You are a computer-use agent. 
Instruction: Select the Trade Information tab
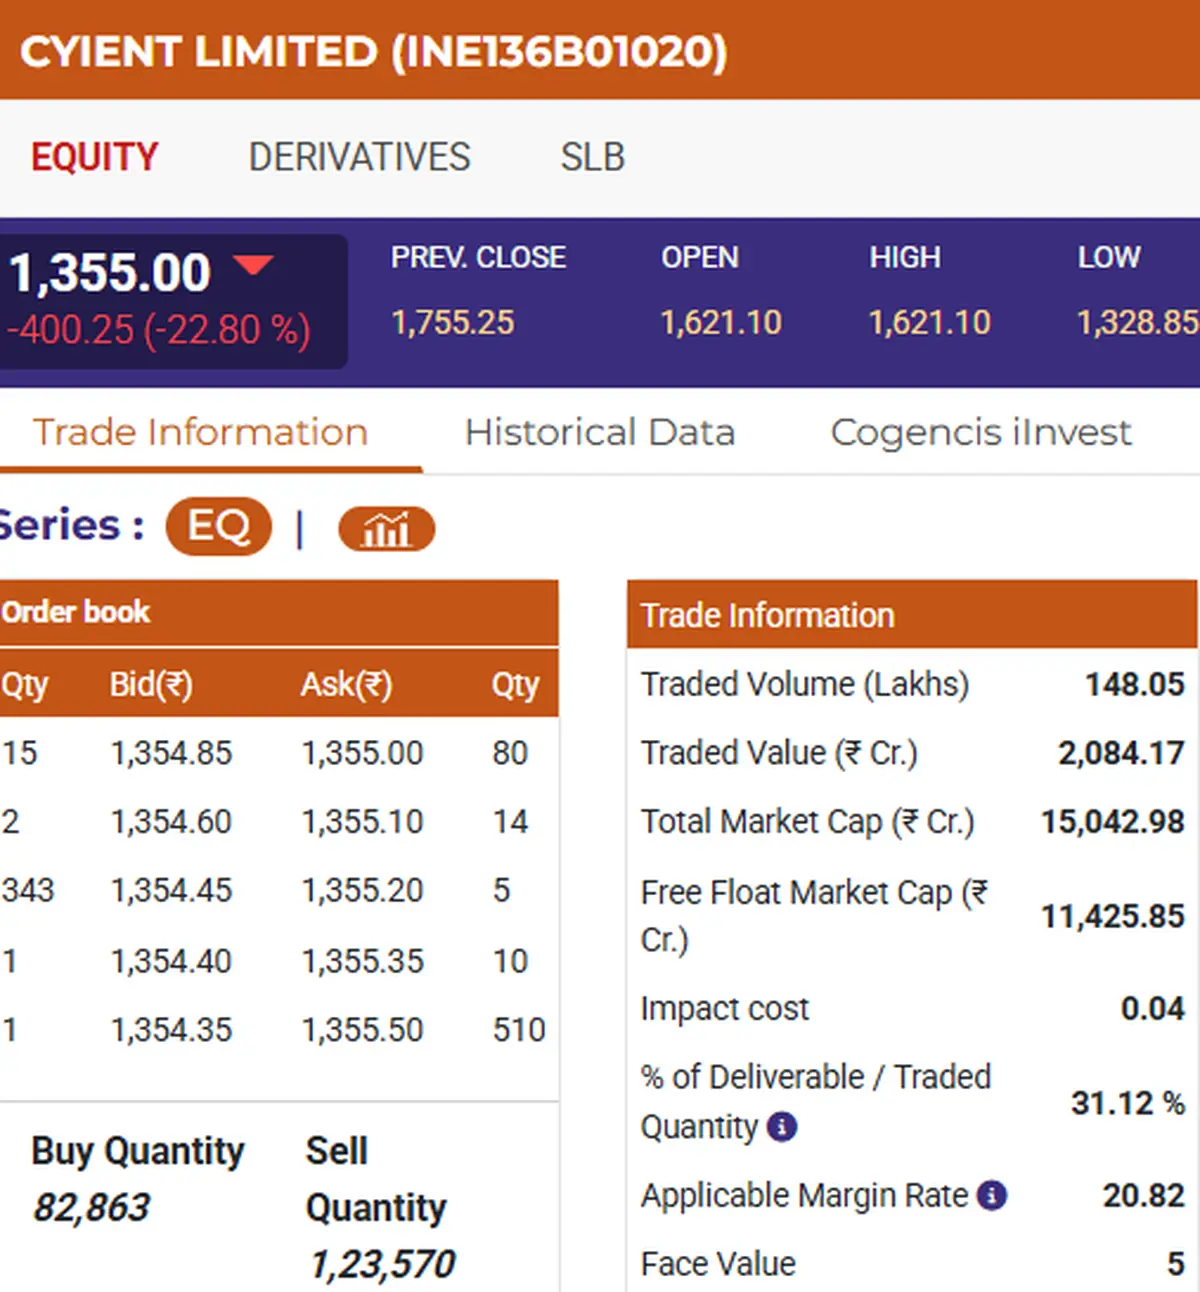[200, 432]
